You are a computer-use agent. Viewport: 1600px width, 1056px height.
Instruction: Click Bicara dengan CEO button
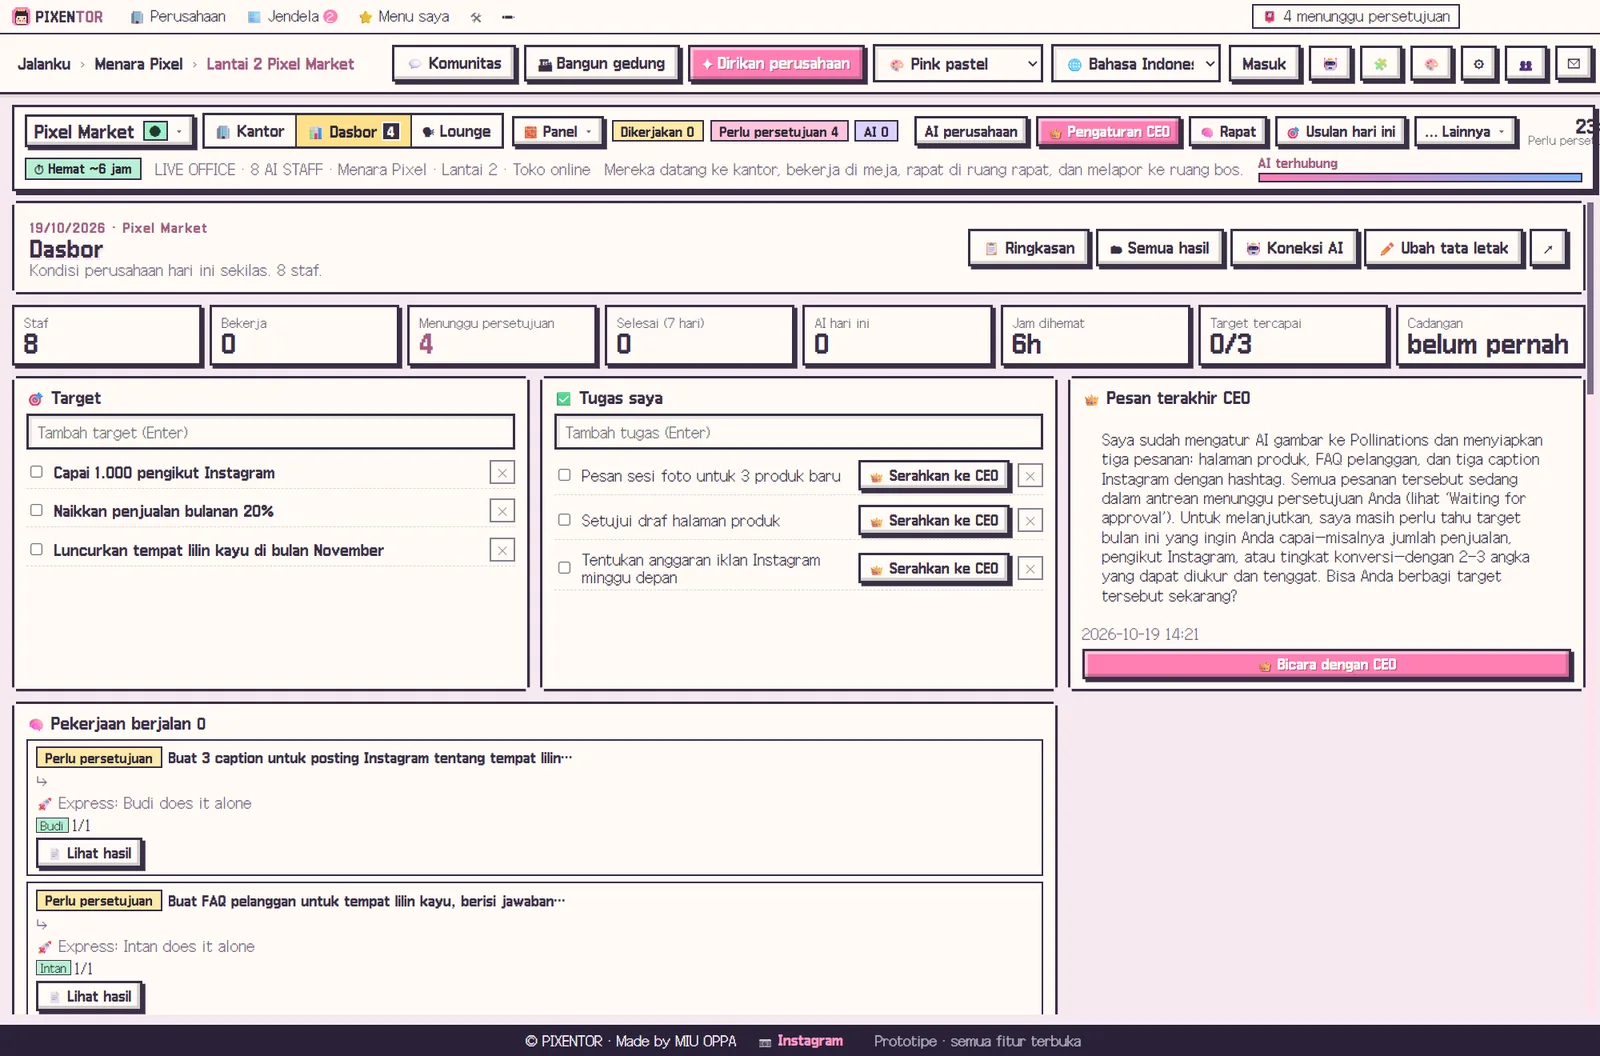pos(1327,665)
